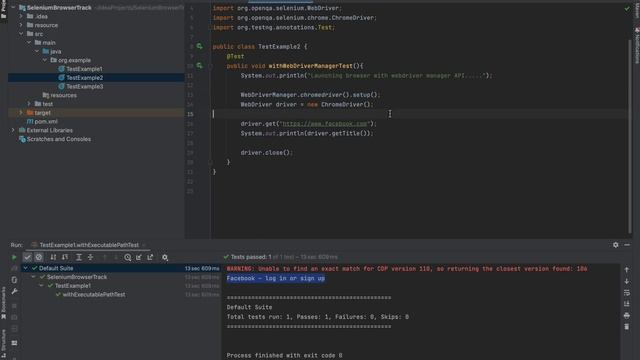
Task: Collapse TestExample1 node in test tree
Action: [x=41, y=286]
